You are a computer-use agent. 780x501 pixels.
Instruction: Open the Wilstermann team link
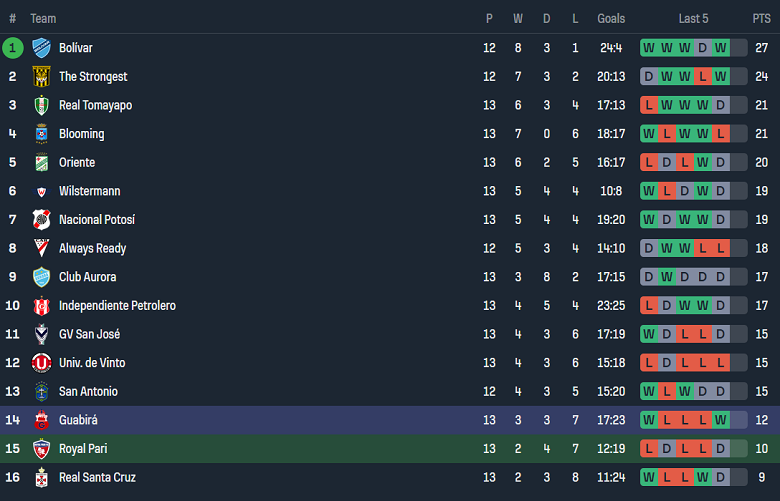pos(89,191)
